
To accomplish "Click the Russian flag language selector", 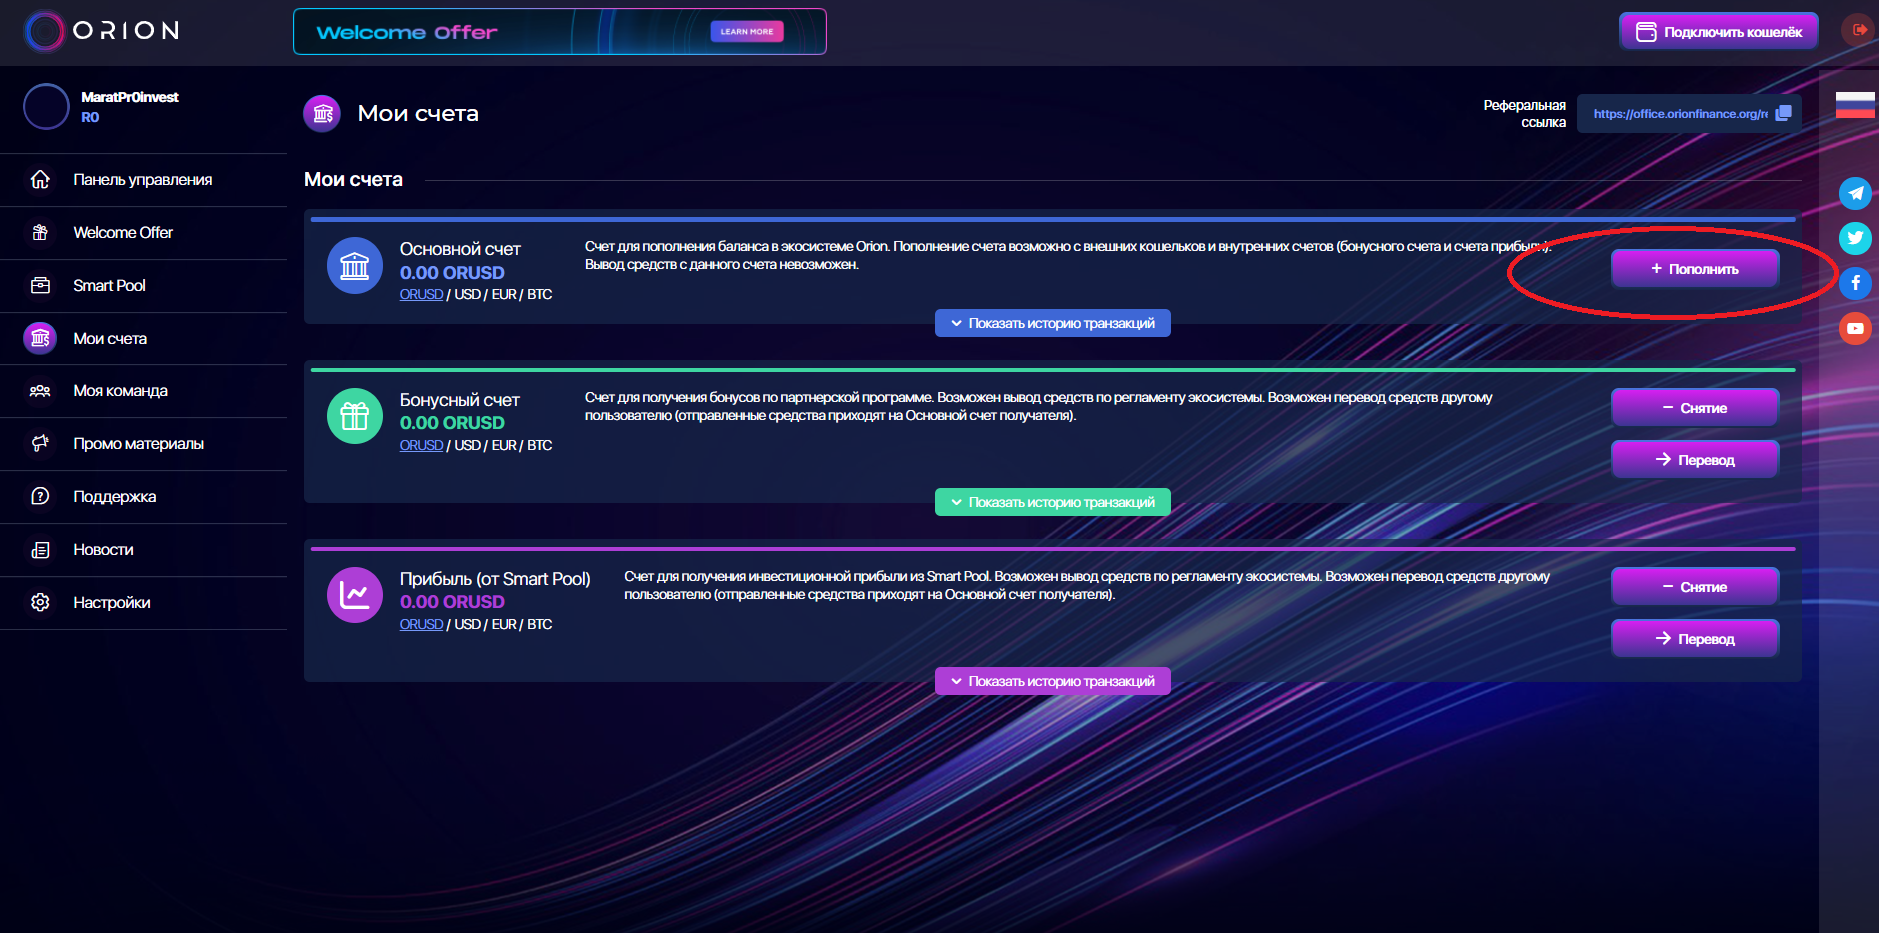I will [1855, 104].
